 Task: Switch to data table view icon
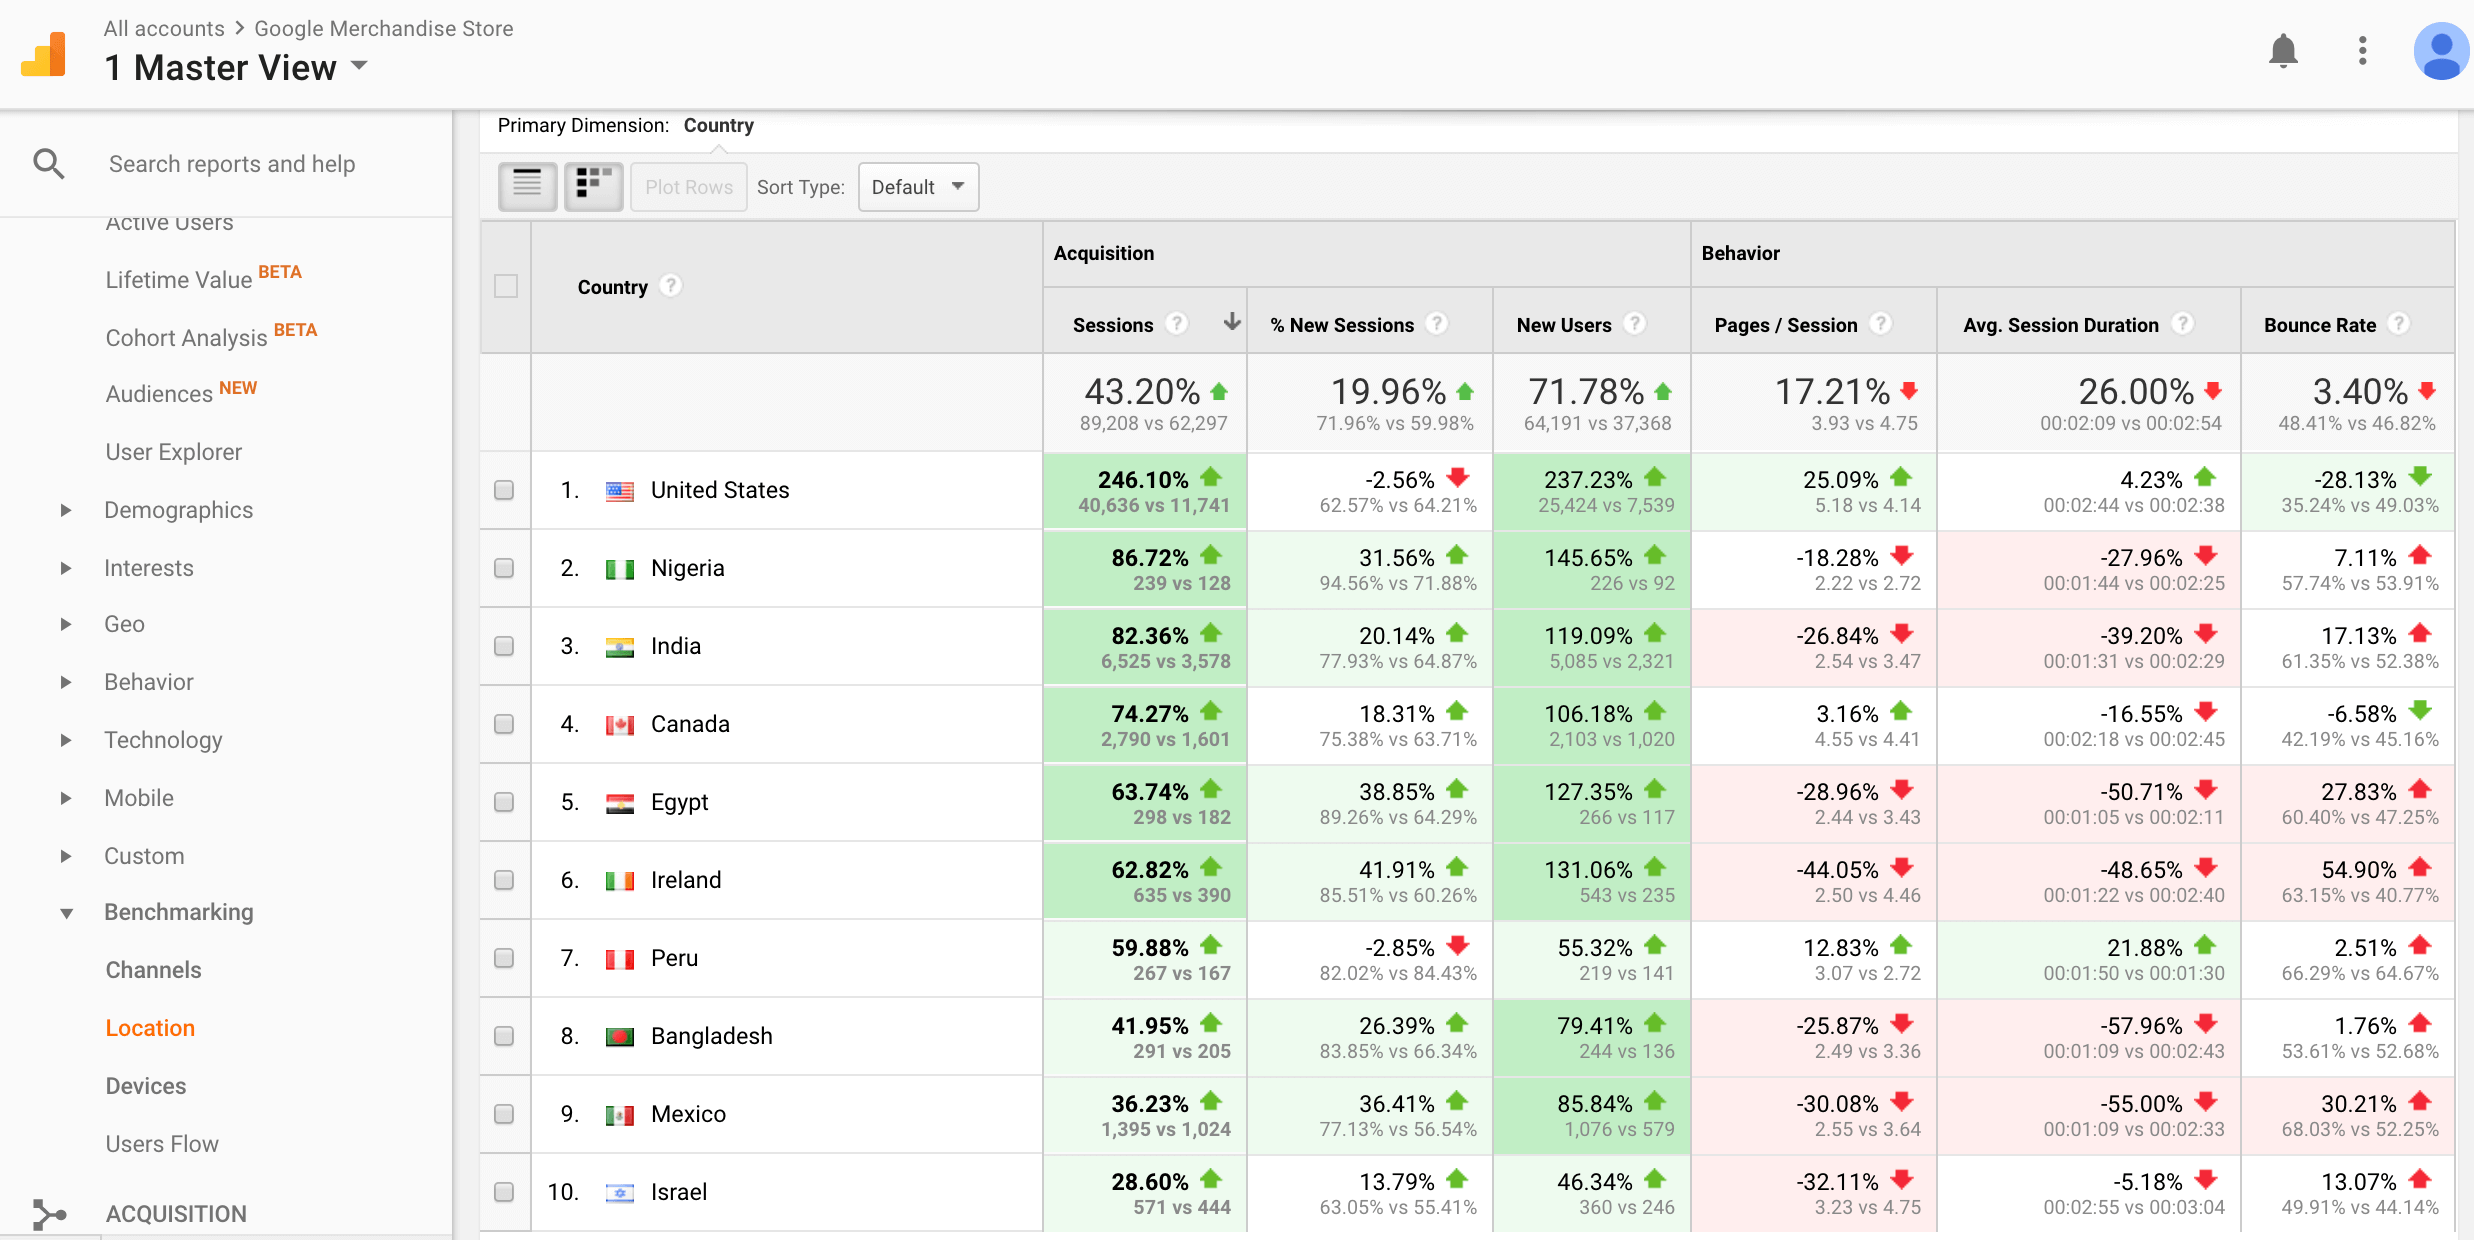pyautogui.click(x=527, y=186)
